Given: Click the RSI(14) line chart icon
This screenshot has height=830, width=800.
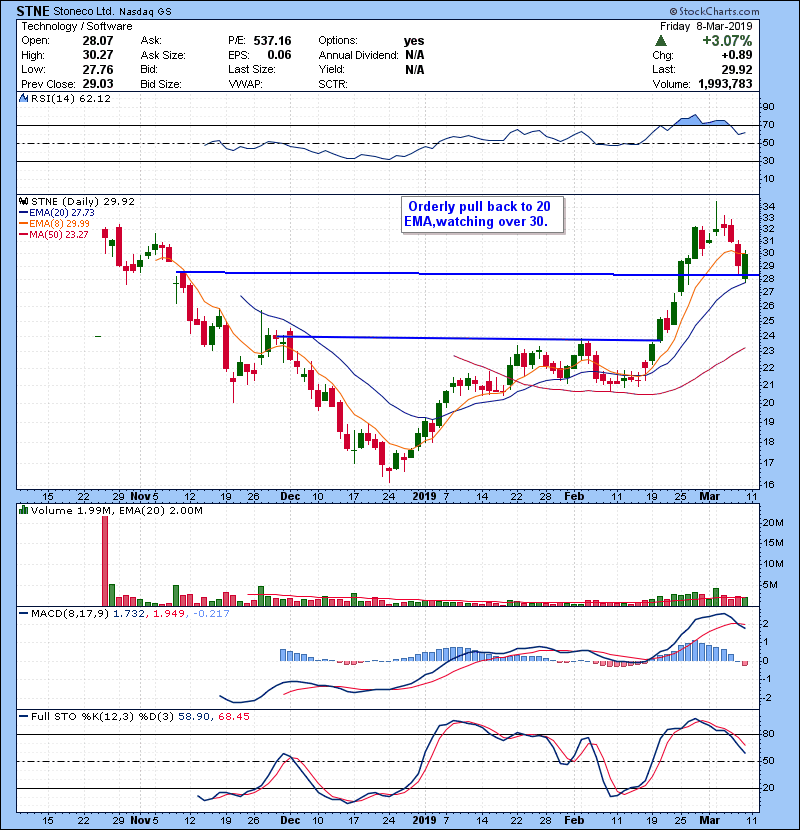Looking at the screenshot, I should pyautogui.click(x=24, y=98).
